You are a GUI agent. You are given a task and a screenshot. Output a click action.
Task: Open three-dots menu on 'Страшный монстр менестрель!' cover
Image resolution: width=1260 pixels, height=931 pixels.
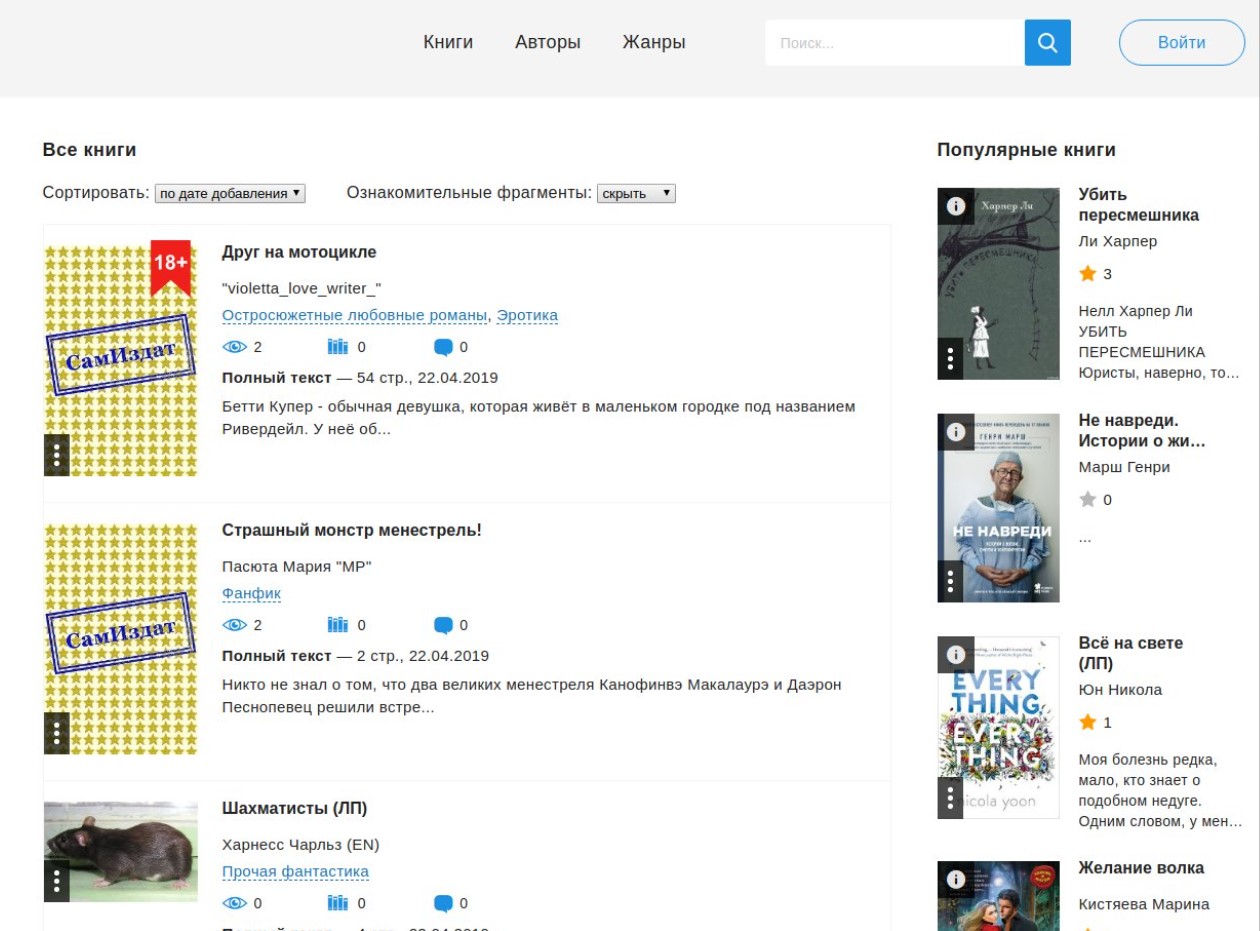[x=57, y=733]
